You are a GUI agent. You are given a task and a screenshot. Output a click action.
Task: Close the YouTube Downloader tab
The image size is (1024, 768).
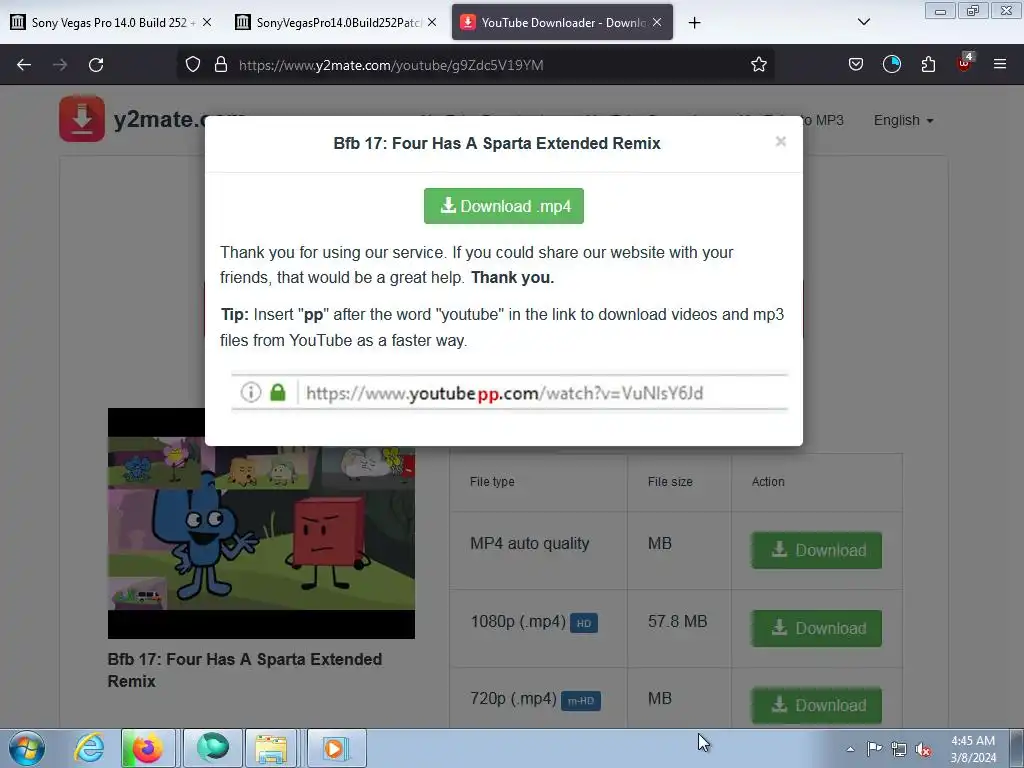pyautogui.click(x=657, y=22)
